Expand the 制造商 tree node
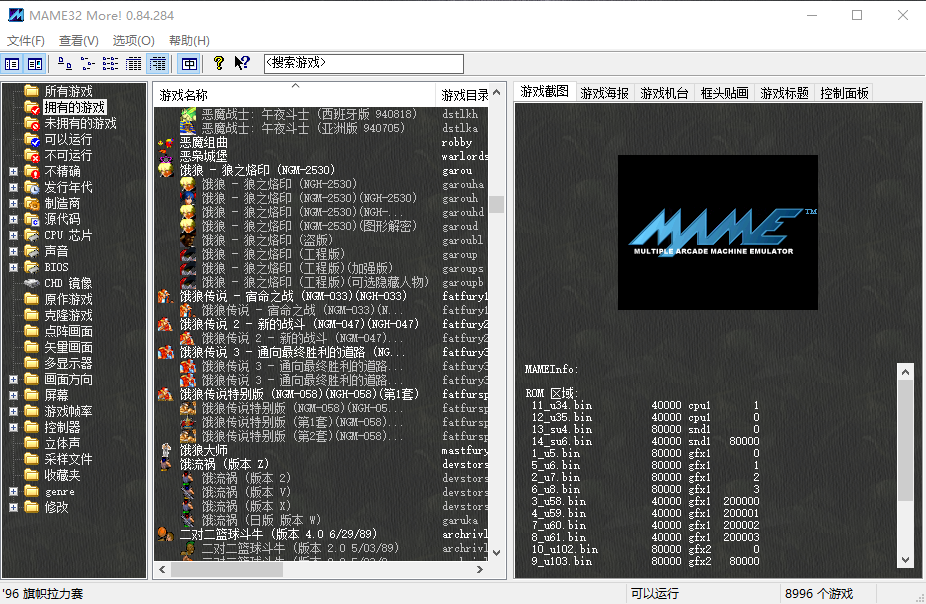 click(13, 204)
